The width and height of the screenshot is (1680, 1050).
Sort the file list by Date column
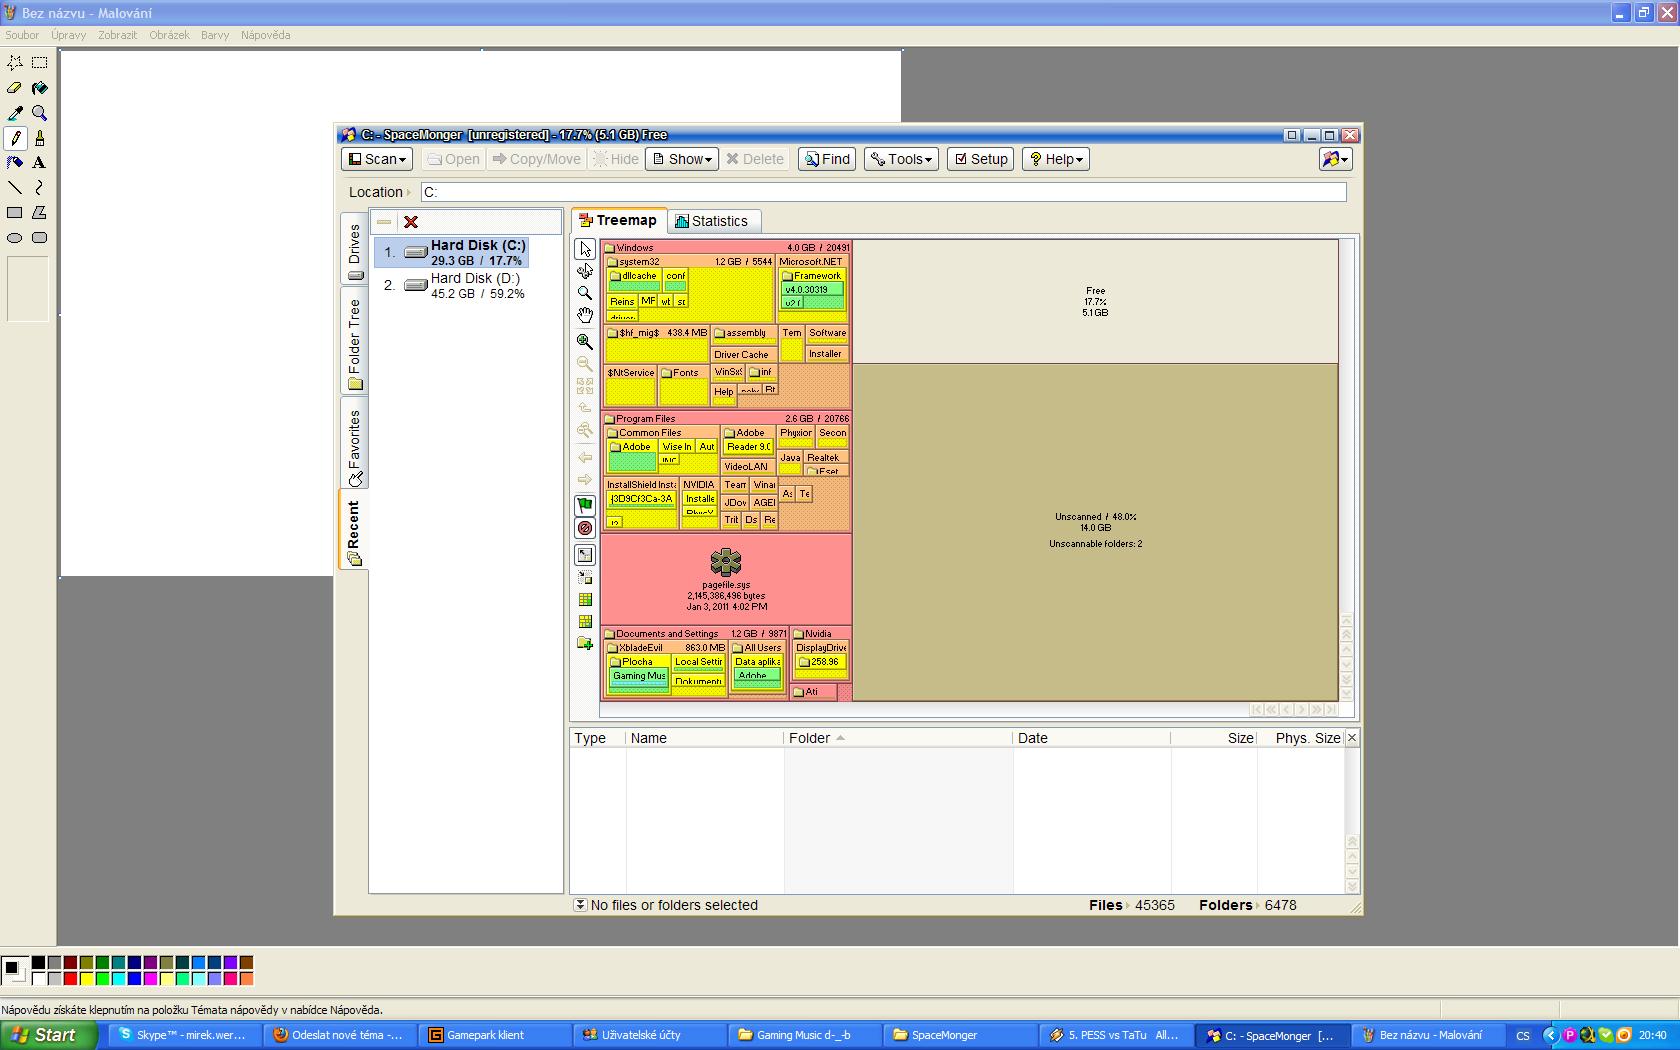coord(1091,738)
